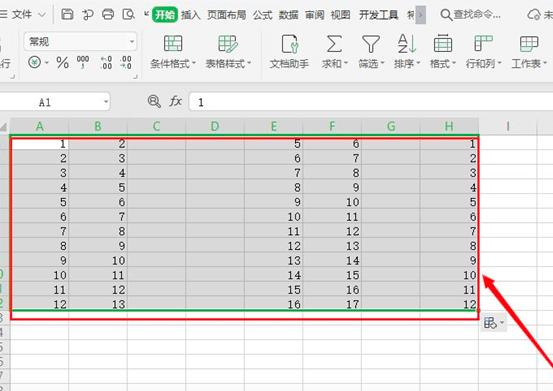Open the 审阅 tab

click(315, 15)
